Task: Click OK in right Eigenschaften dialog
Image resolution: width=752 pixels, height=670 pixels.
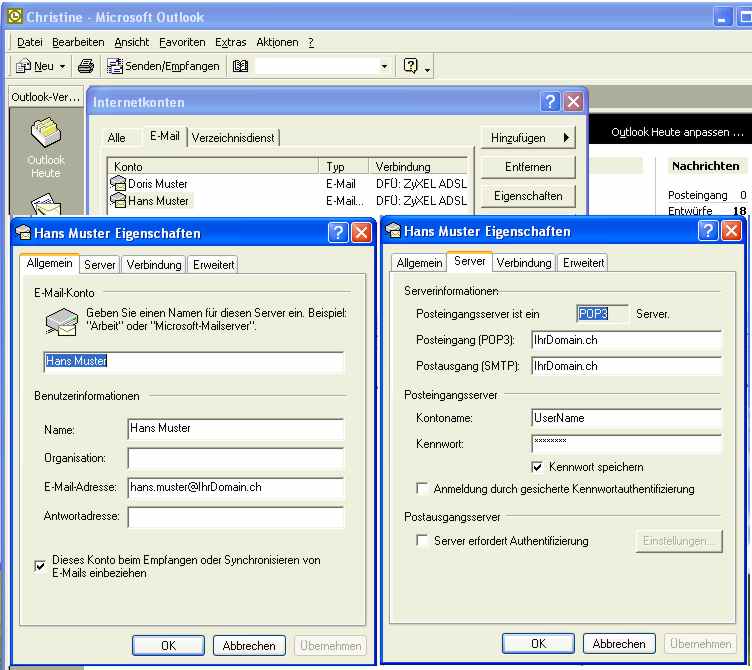Action: [538, 643]
